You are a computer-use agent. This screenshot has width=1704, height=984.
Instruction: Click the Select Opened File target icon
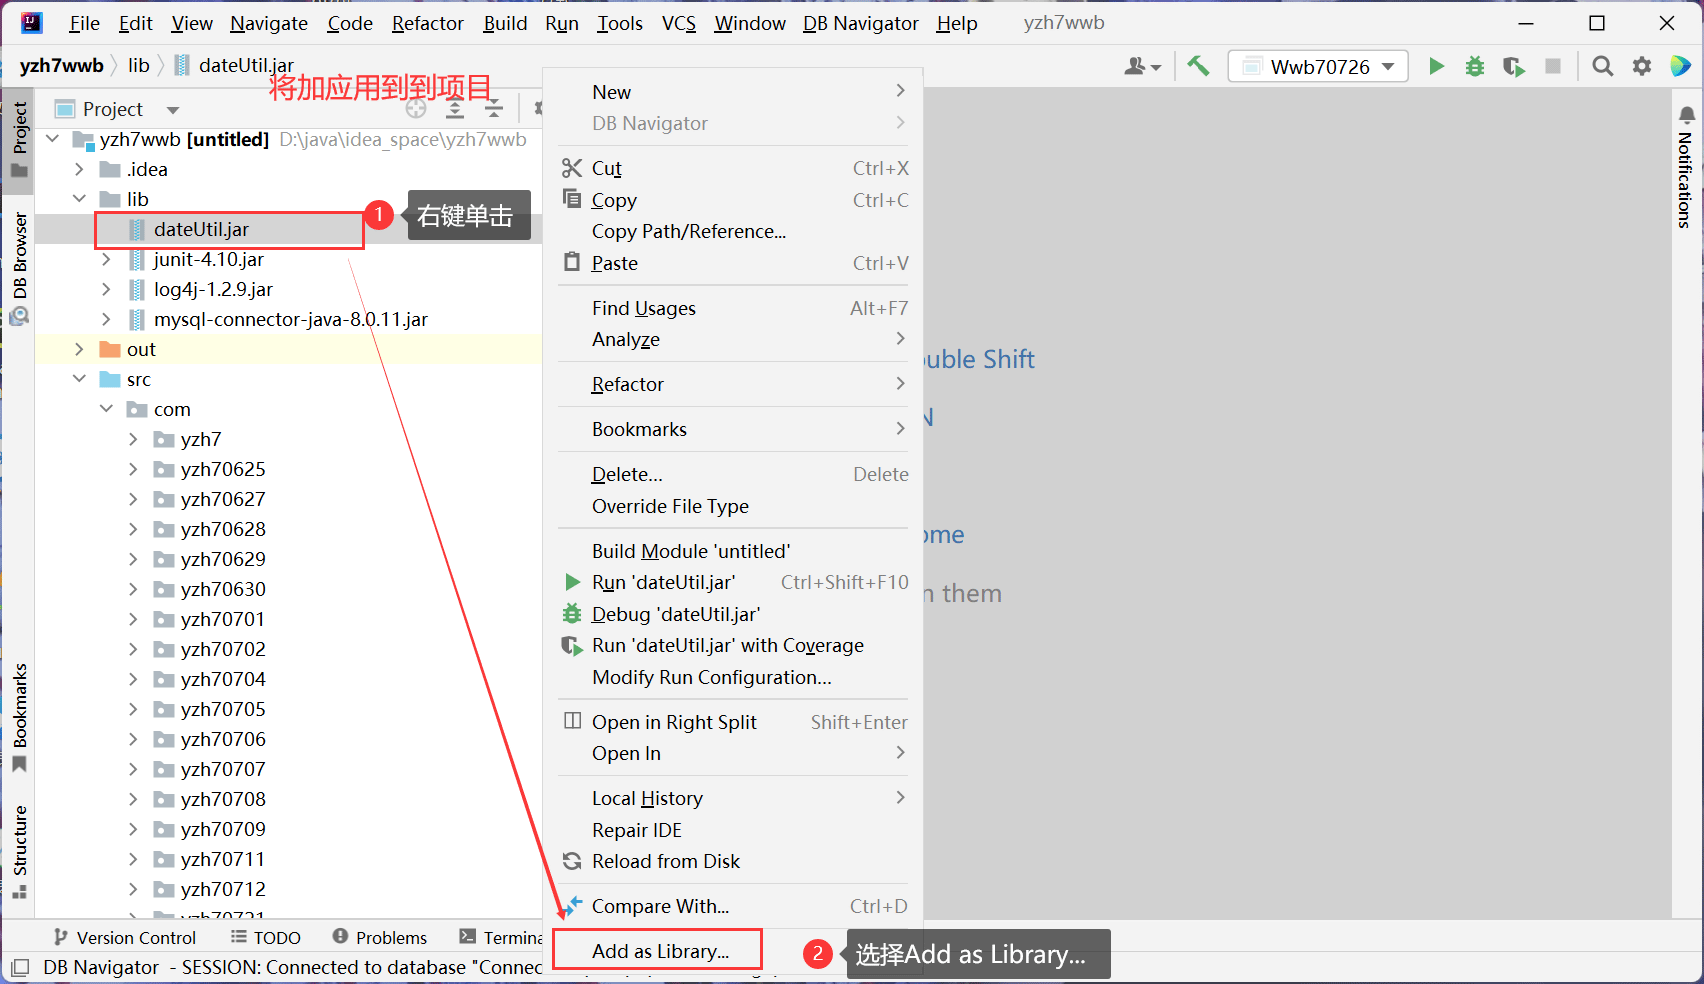point(416,109)
